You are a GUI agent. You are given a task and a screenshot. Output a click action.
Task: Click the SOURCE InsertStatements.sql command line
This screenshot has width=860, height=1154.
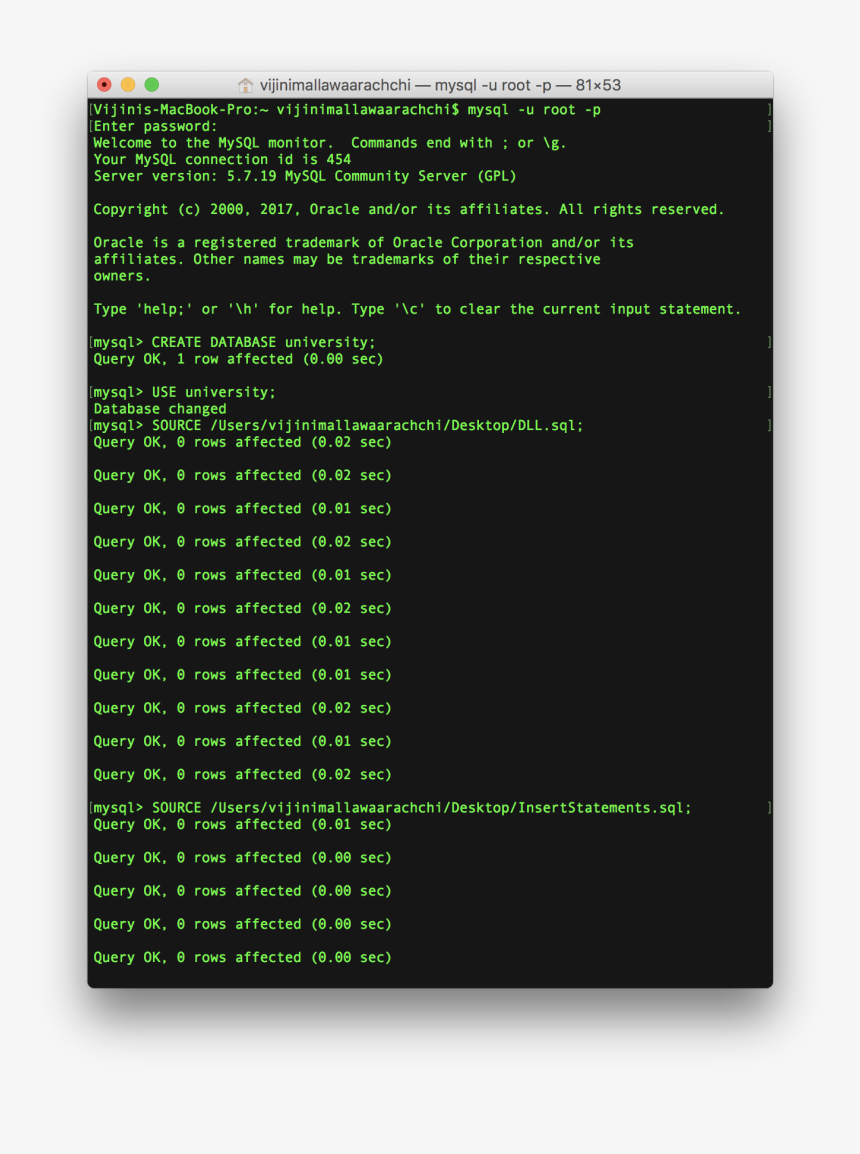tap(421, 807)
